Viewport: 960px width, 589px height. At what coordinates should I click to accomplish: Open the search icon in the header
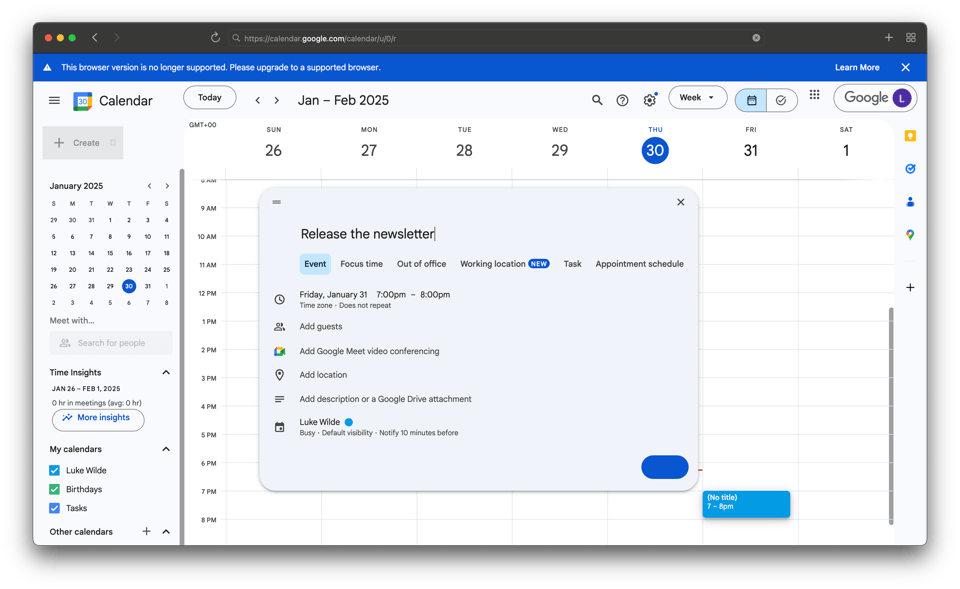[597, 100]
